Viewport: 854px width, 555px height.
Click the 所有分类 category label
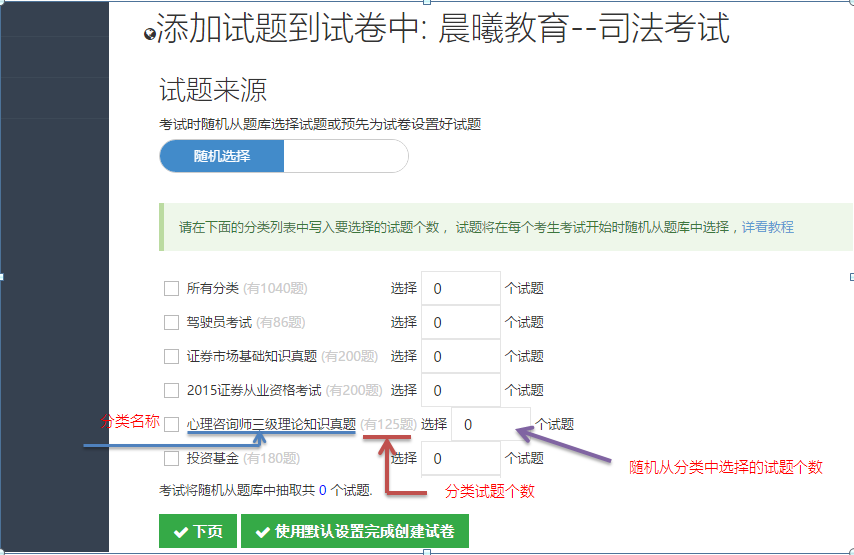coord(212,288)
